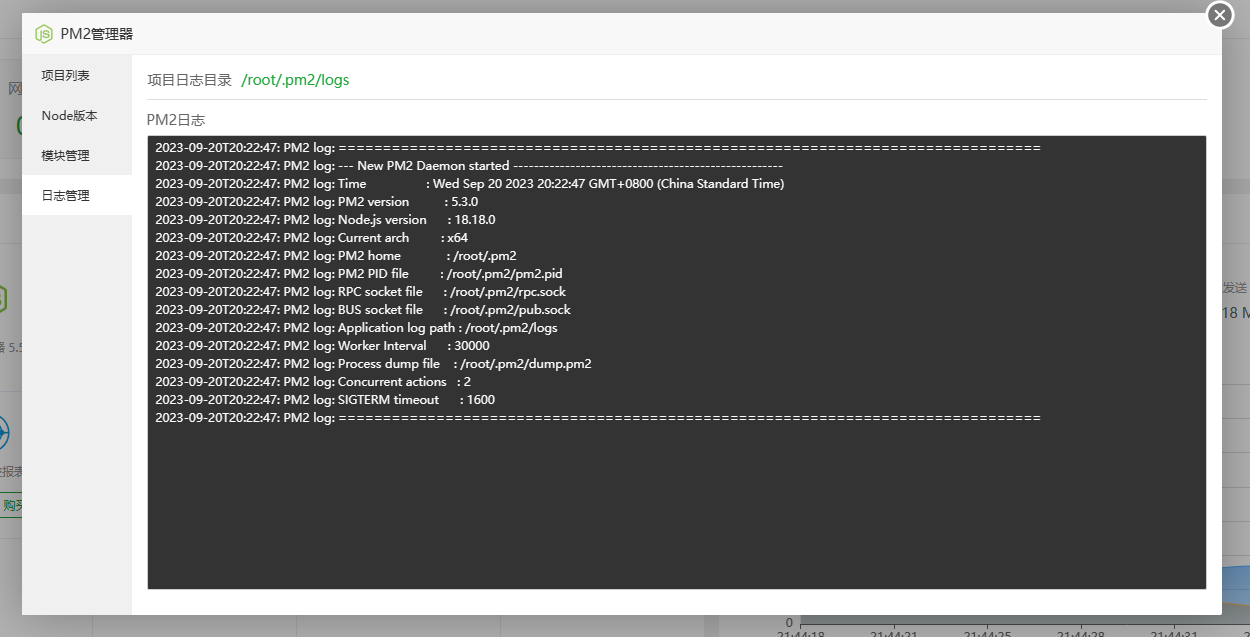Open the 项目列表 tab
The image size is (1250, 637).
[77, 75]
